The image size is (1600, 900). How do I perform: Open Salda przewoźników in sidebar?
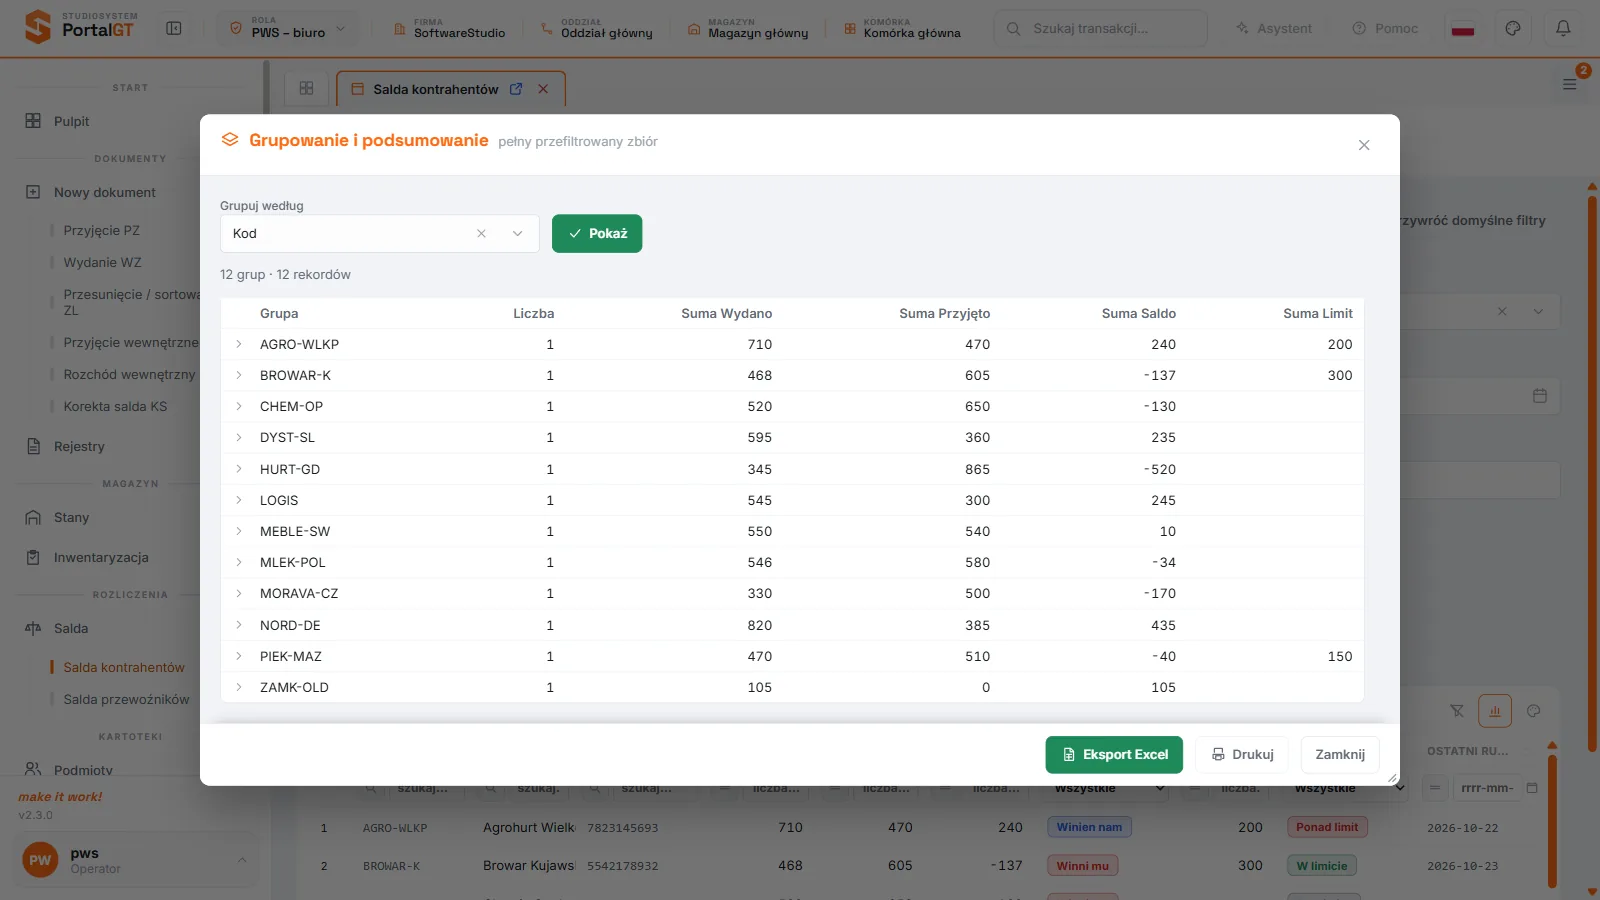tap(126, 699)
